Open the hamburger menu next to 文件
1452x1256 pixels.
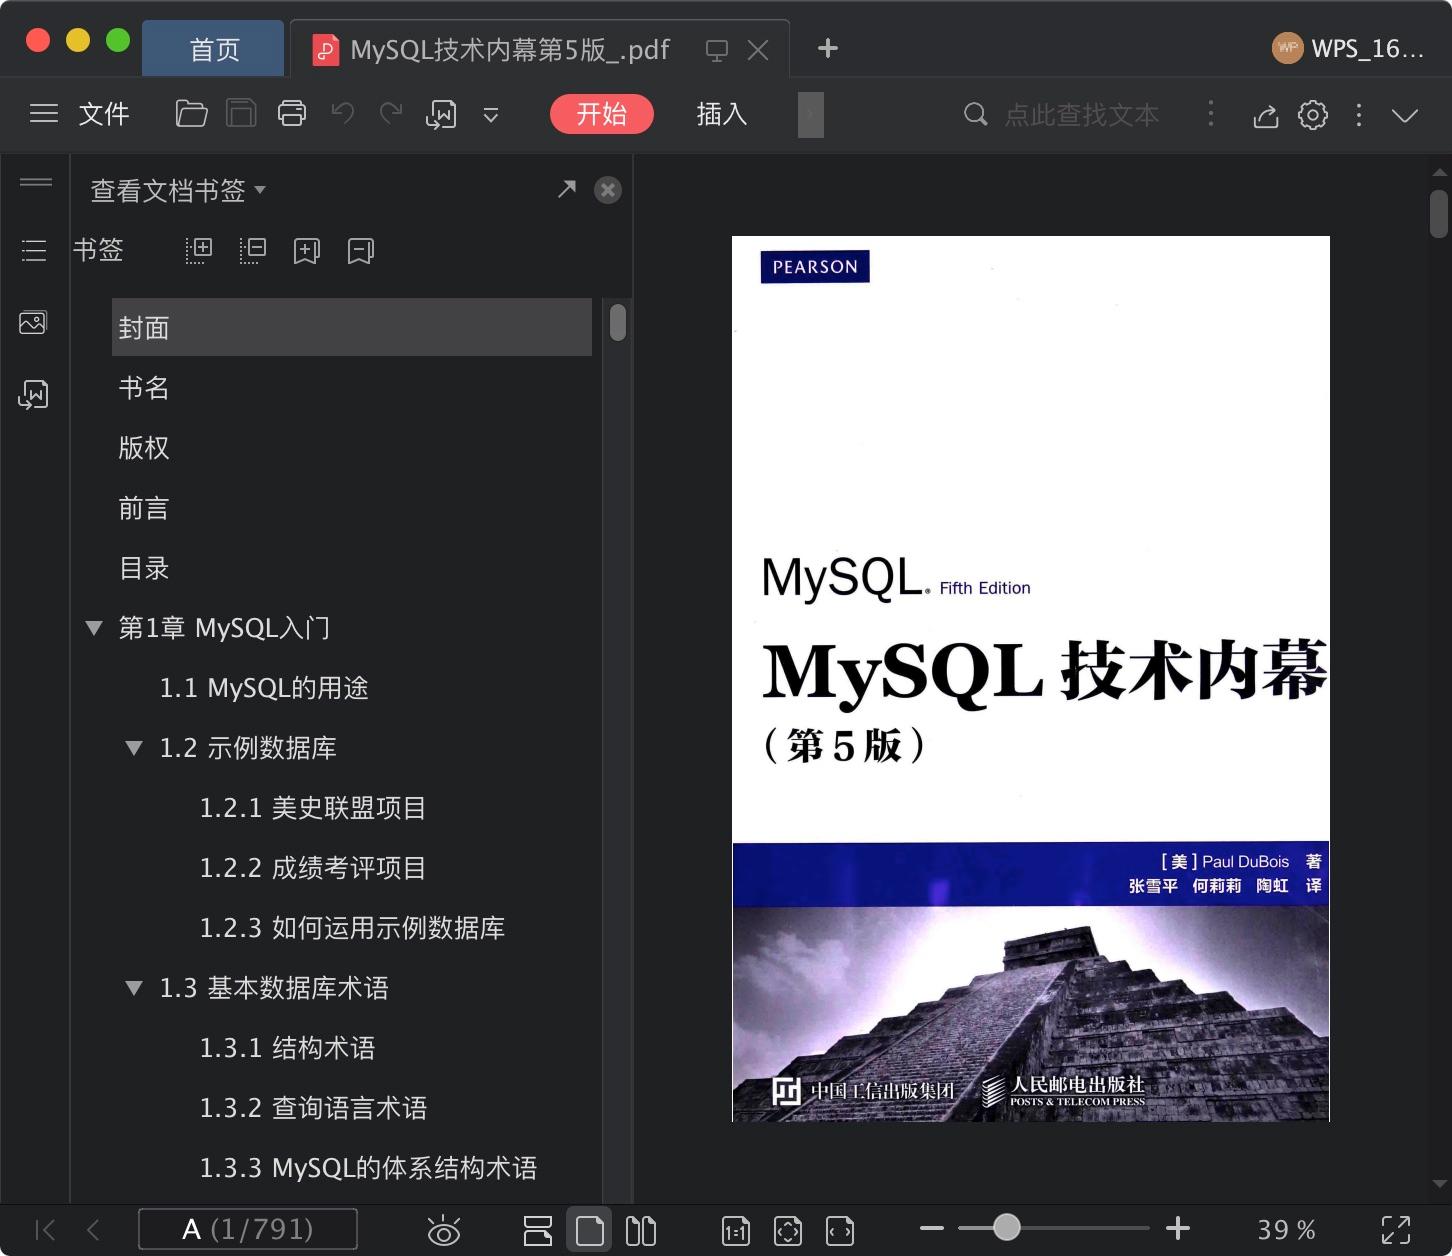(x=43, y=114)
